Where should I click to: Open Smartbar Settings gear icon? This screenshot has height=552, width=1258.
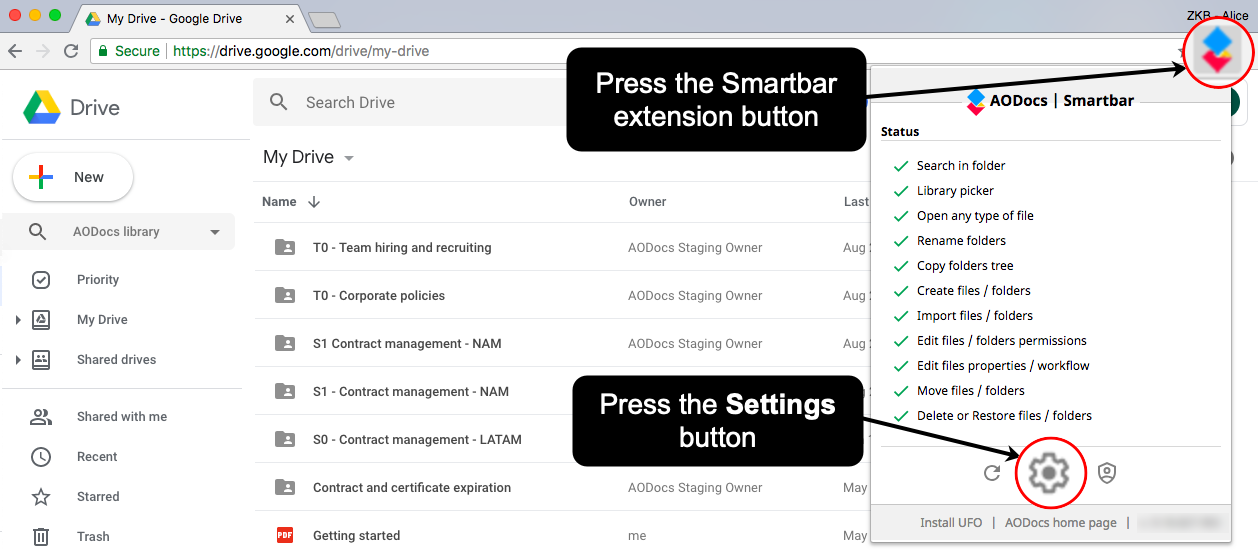click(x=1049, y=472)
